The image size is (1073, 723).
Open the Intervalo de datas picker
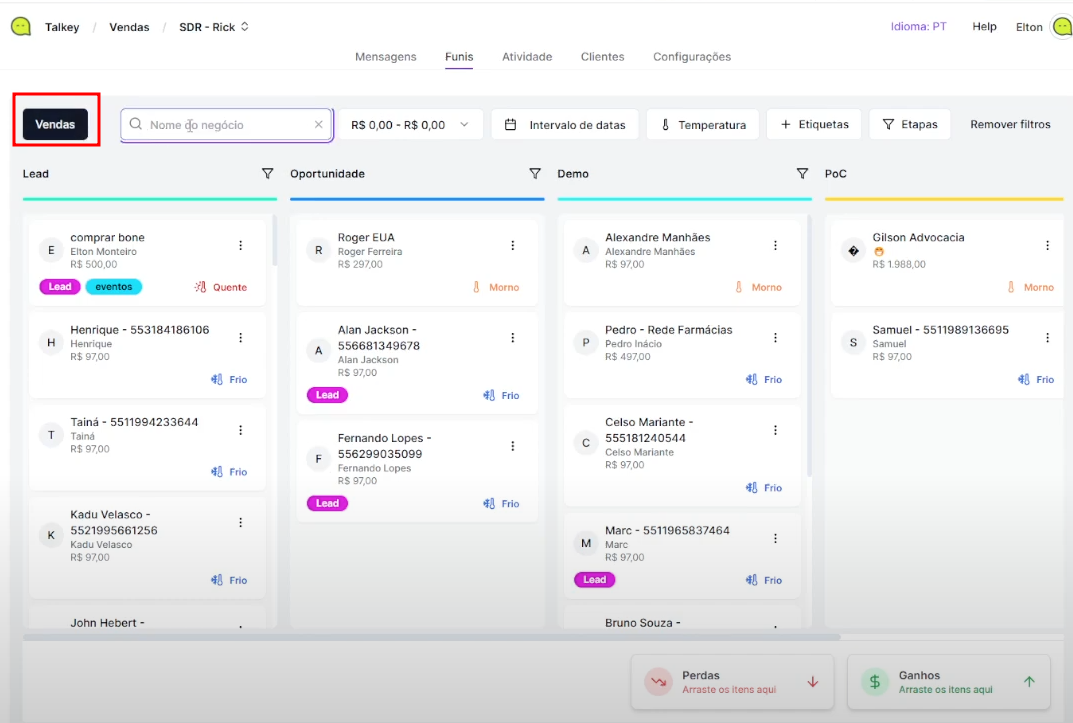tap(565, 125)
